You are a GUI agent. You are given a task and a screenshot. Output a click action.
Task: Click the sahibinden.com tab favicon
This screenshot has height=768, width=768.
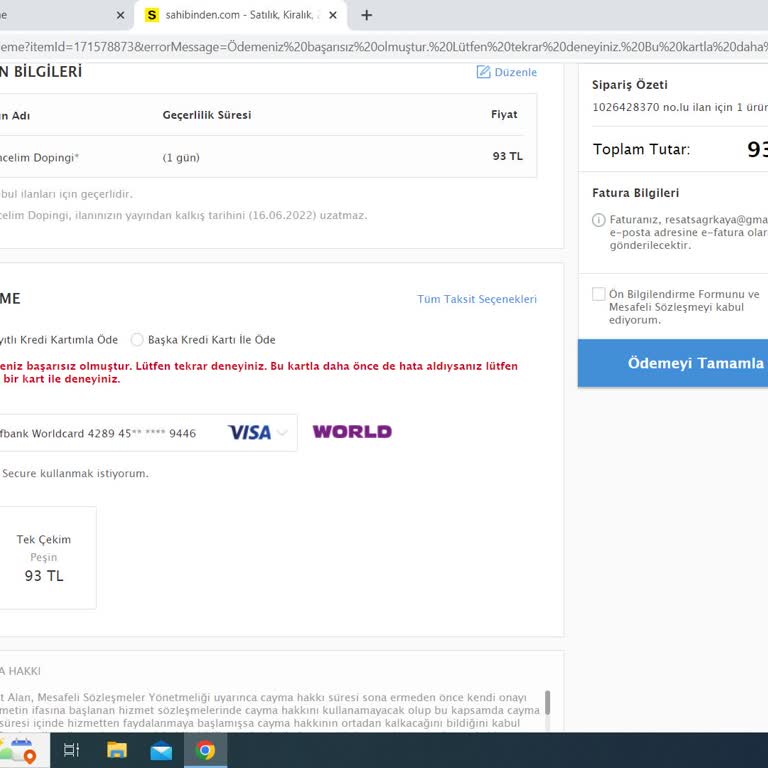(x=152, y=15)
